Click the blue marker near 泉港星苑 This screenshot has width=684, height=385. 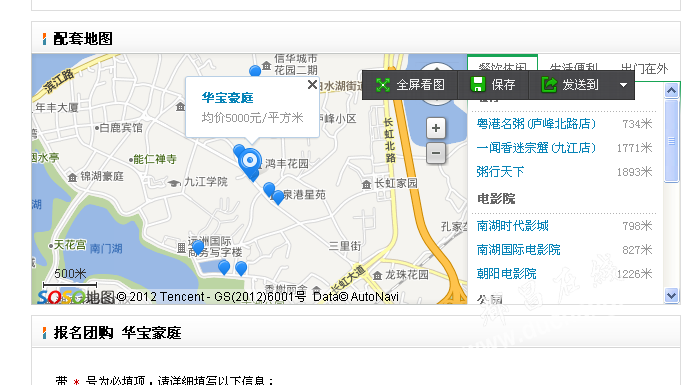point(278,197)
